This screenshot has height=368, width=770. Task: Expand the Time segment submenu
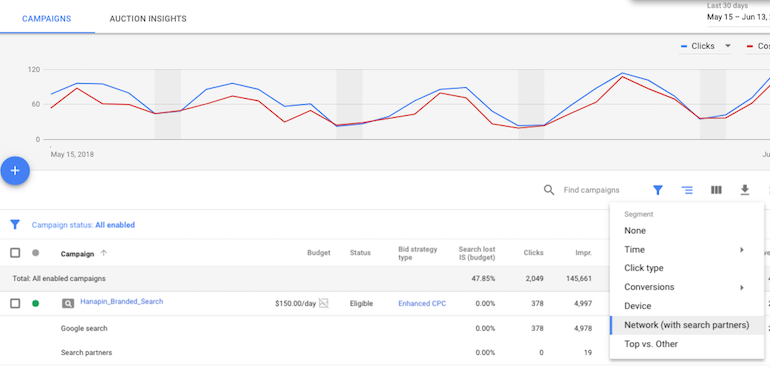pos(687,250)
